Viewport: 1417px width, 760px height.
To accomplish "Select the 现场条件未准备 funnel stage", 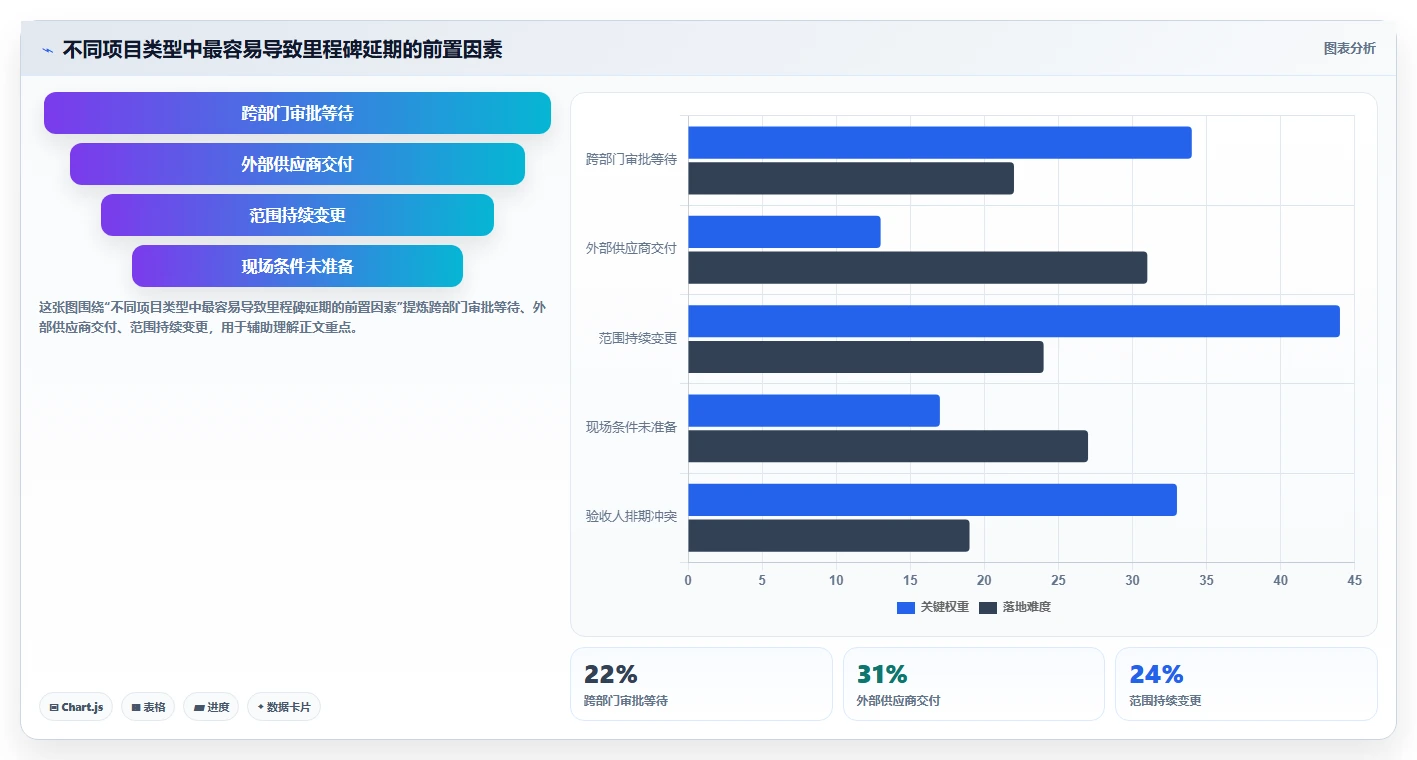I will [x=297, y=266].
